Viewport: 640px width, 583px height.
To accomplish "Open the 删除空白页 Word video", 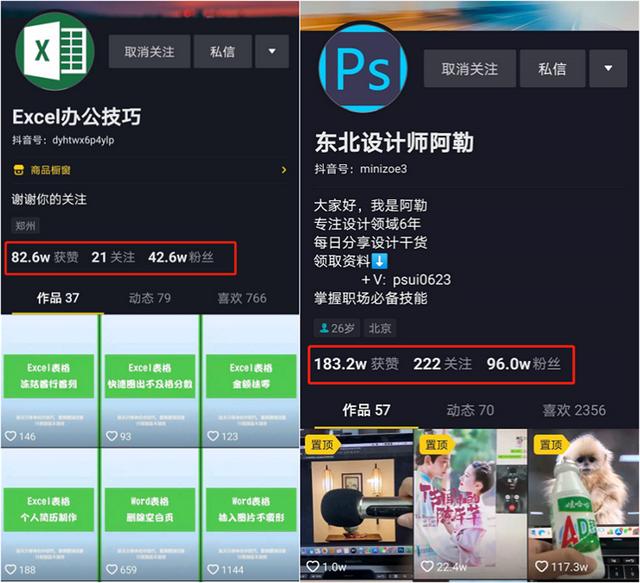I will 150,514.
